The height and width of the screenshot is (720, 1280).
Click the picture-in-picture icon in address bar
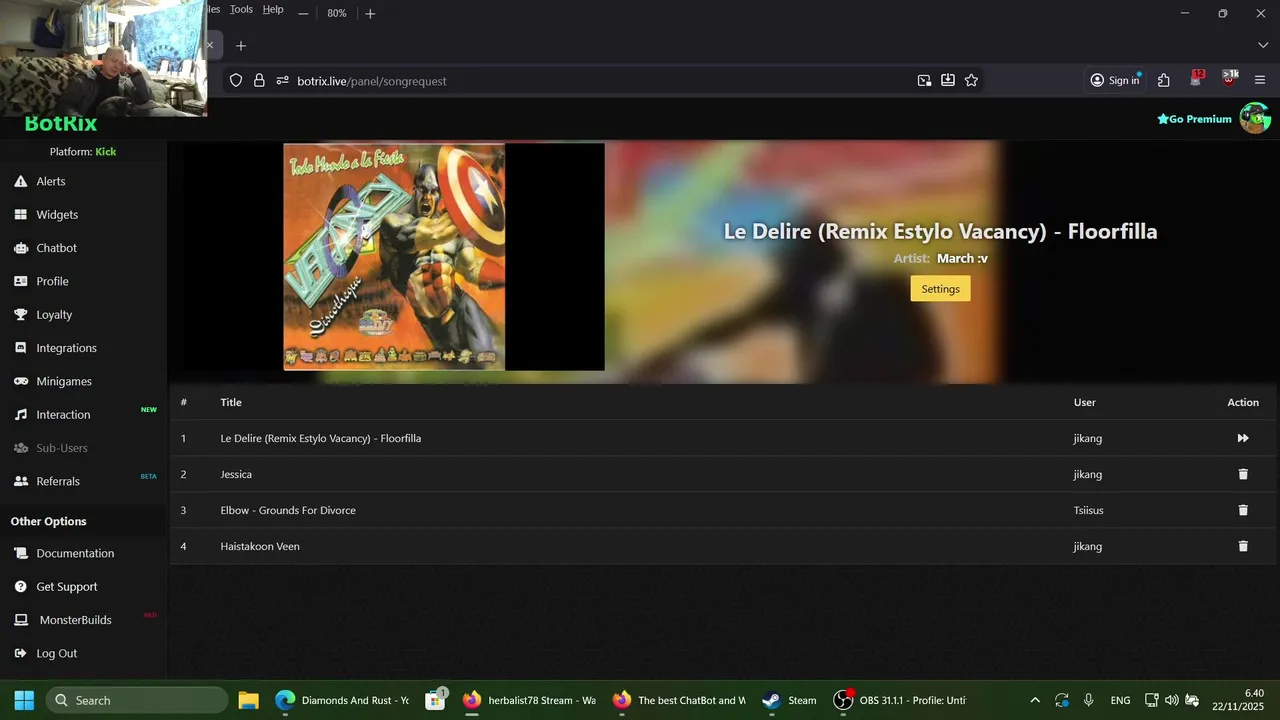tap(925, 81)
